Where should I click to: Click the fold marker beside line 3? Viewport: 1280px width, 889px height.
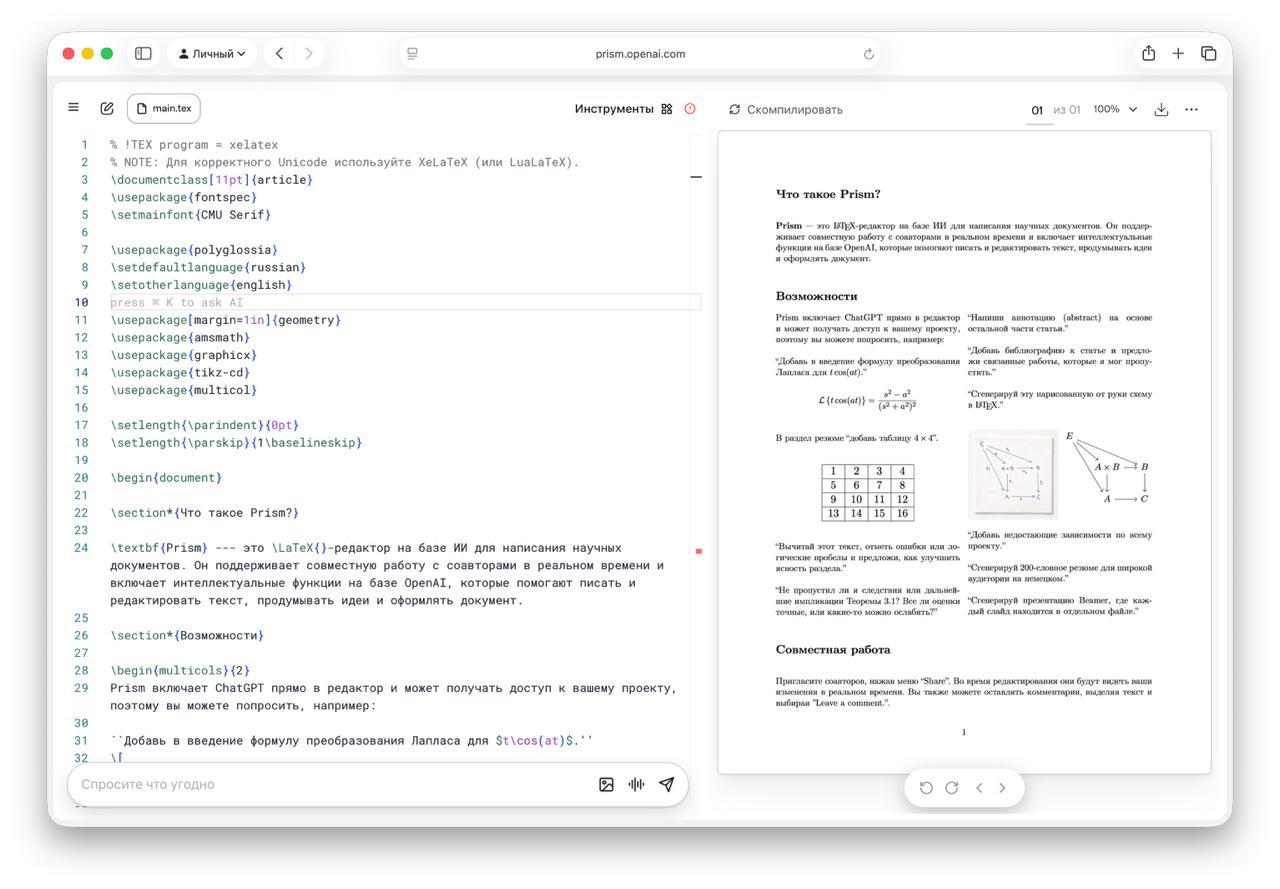tap(696, 178)
